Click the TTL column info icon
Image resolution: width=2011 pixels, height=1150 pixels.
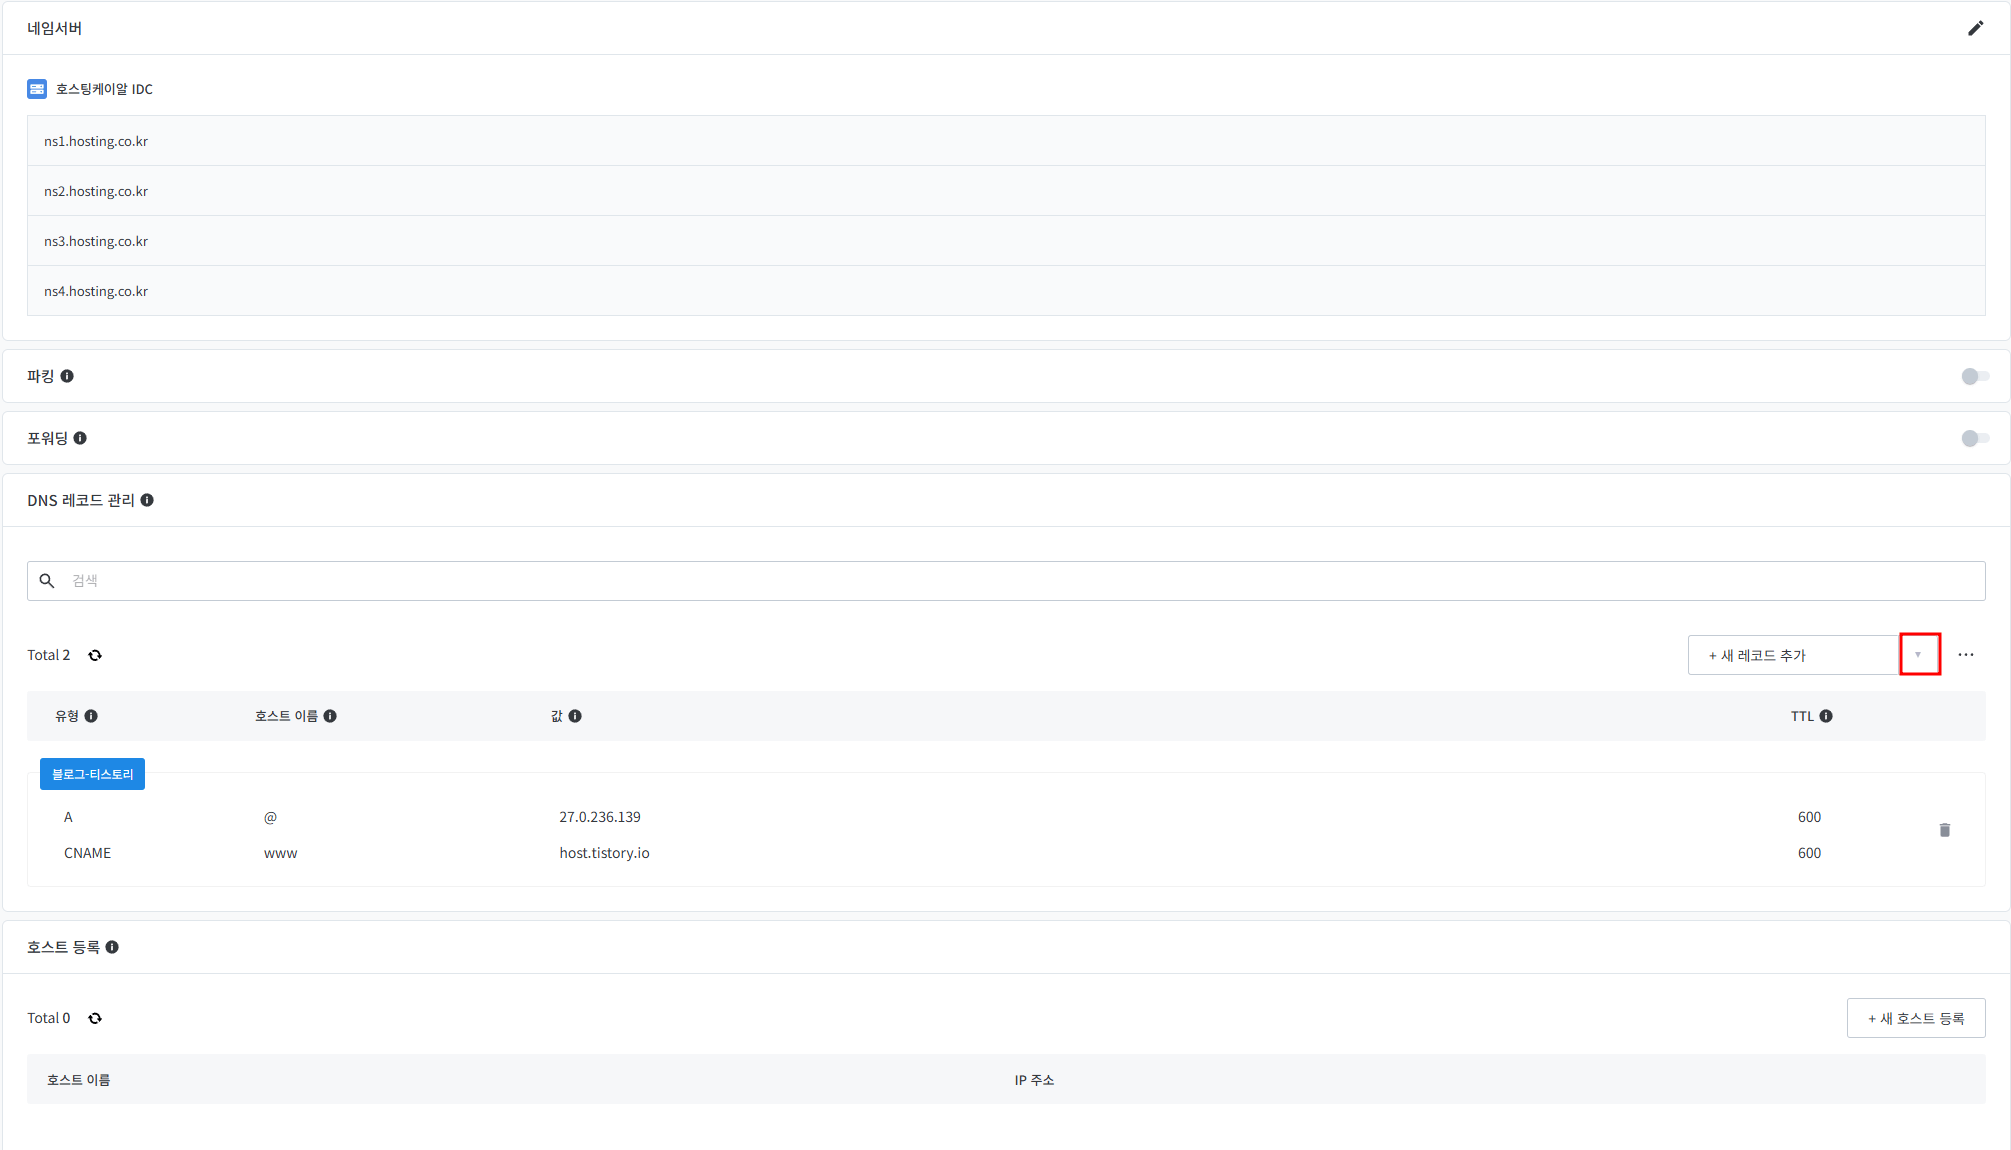pyautogui.click(x=1826, y=716)
